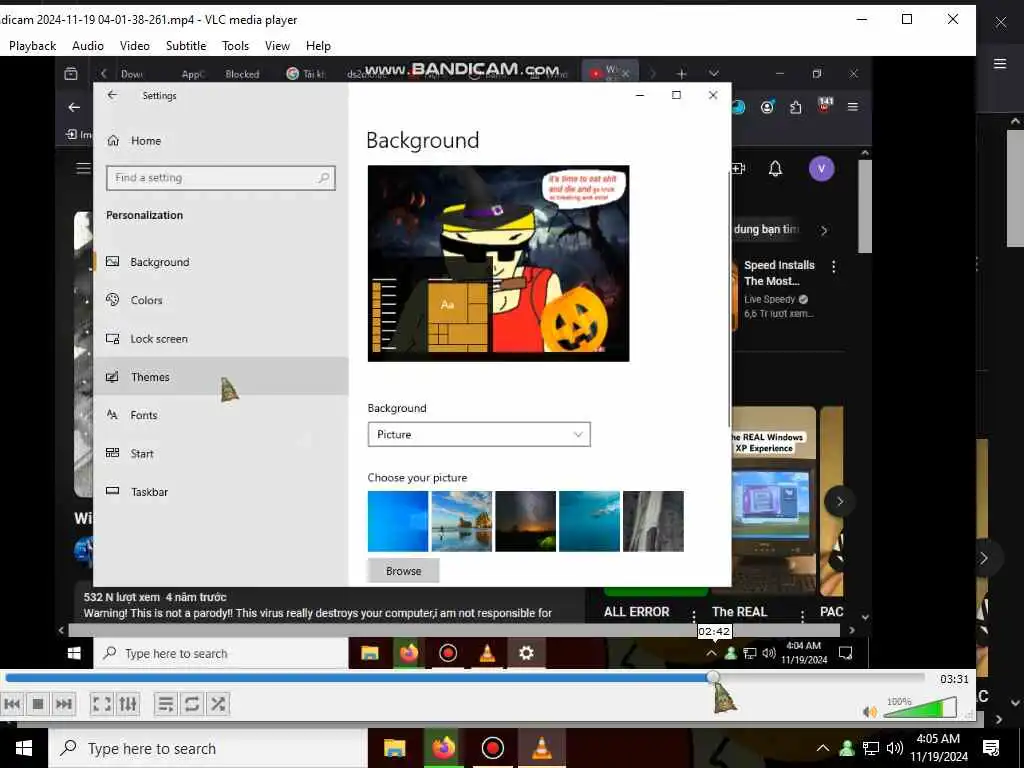This screenshot has width=1024, height=768.
Task: In the video, pick the blue Windows wallpaper thumbnail
Action: [x=398, y=521]
